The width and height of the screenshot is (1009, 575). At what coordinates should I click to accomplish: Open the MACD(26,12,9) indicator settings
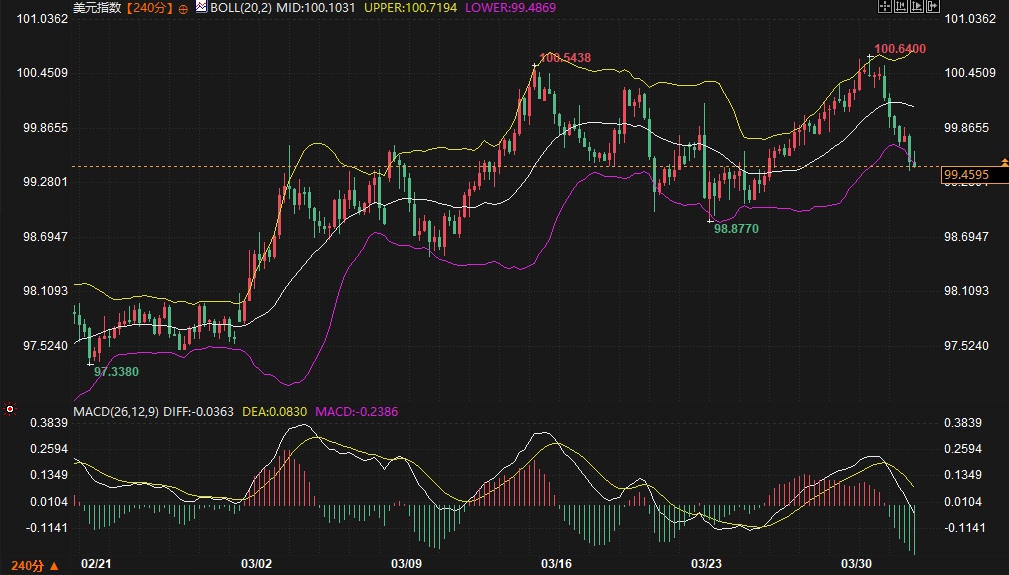(x=115, y=411)
